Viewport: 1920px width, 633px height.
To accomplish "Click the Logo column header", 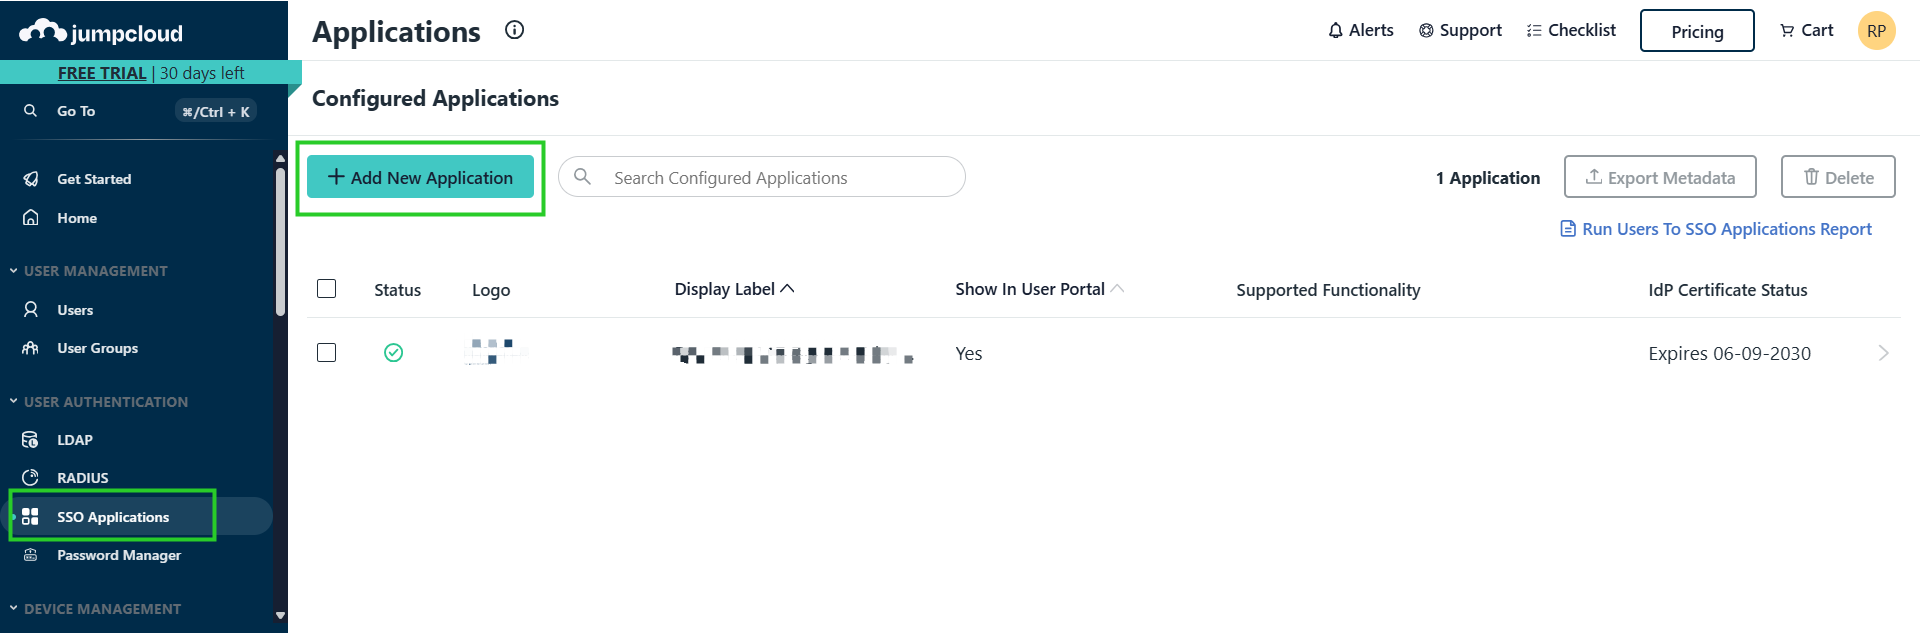I will pyautogui.click(x=491, y=290).
